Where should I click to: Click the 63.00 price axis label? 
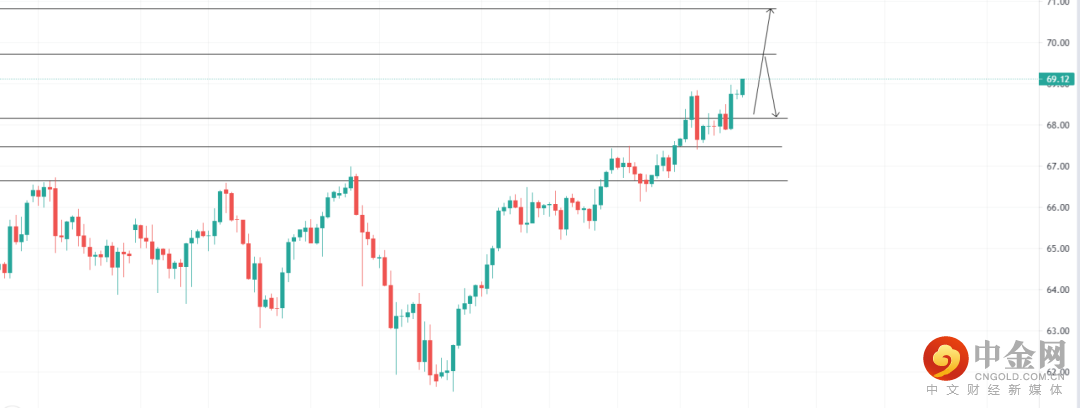coord(1056,331)
